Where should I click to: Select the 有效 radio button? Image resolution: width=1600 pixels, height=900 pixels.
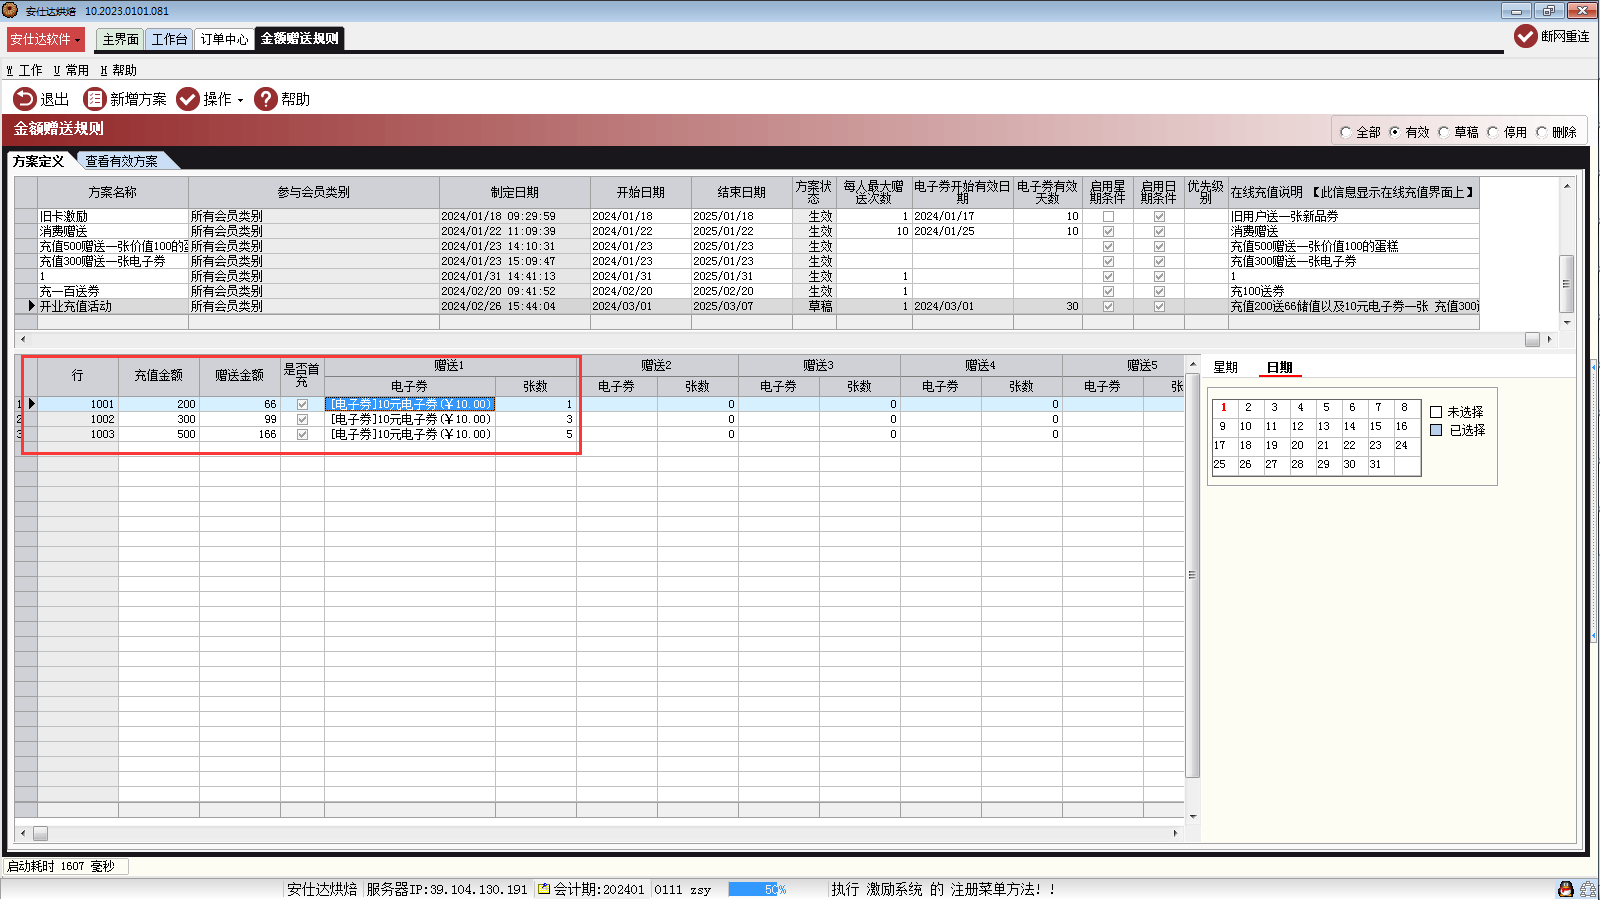click(1395, 132)
